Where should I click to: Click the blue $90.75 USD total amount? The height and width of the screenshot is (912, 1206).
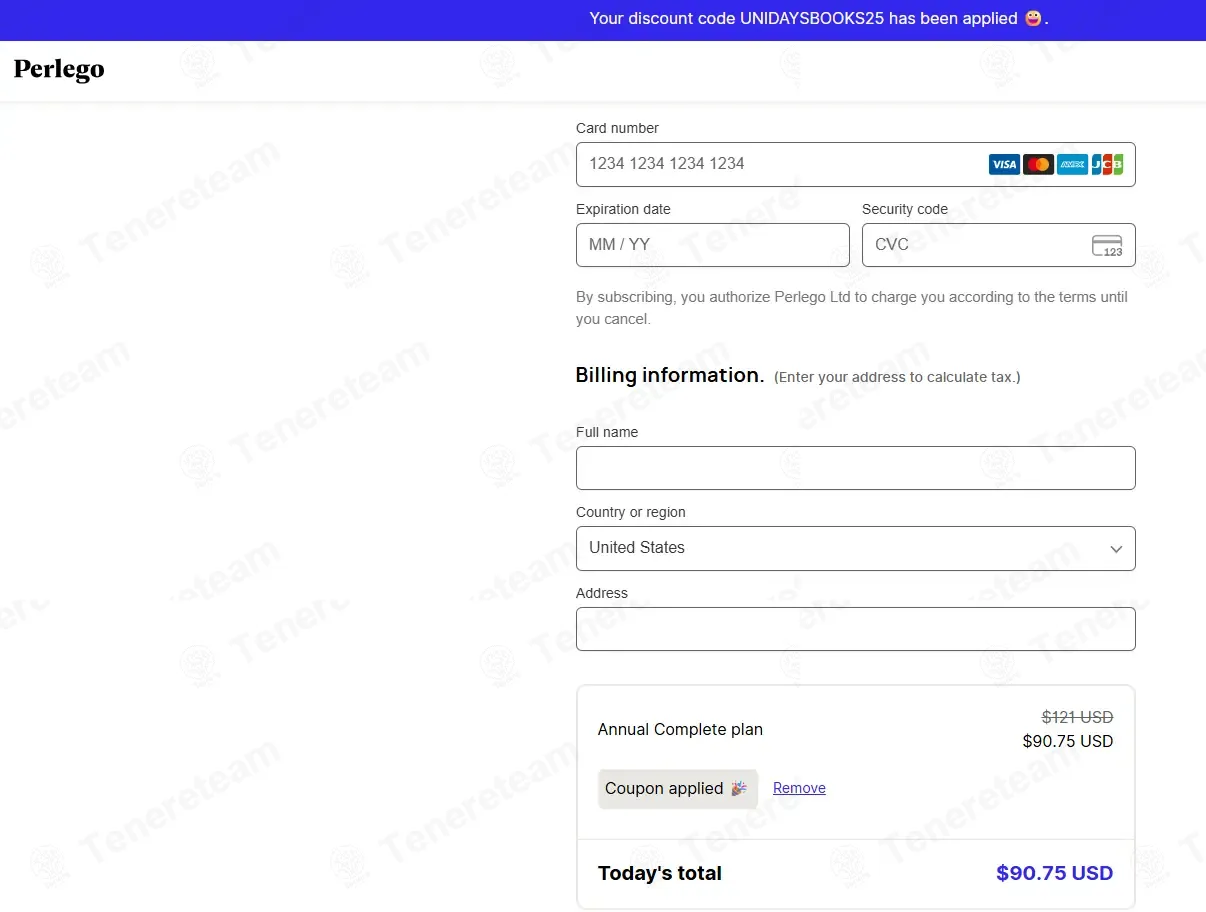1054,873
